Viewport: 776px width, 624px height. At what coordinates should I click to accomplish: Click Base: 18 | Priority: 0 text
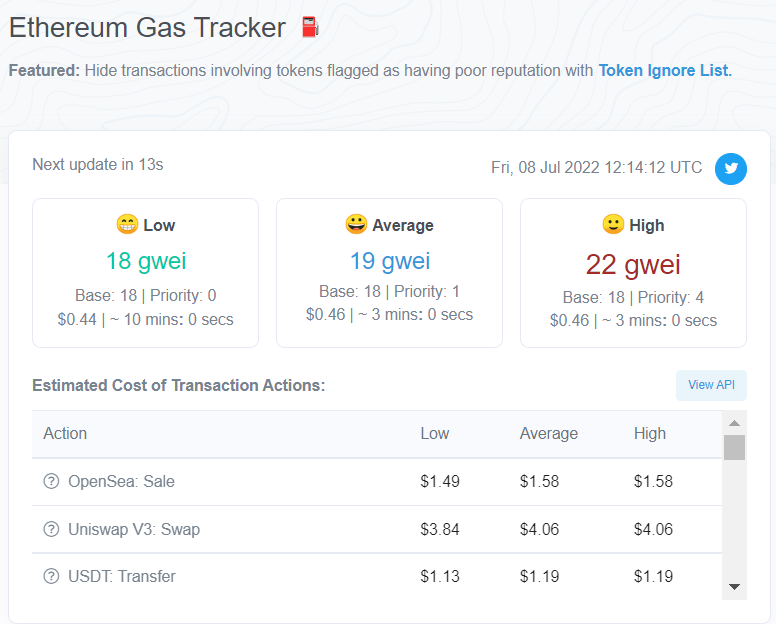point(146,295)
